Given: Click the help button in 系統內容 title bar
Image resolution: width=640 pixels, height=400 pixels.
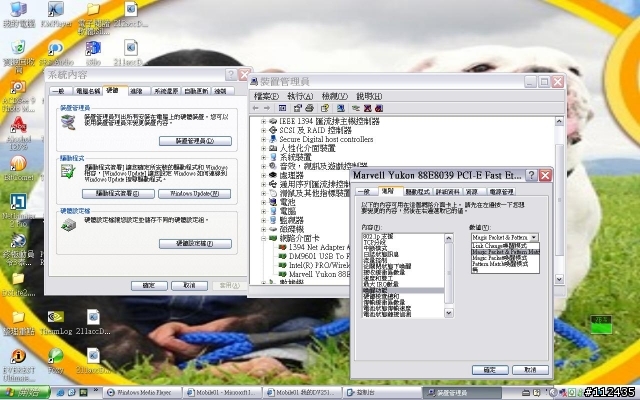Looking at the screenshot, I should point(231,75).
